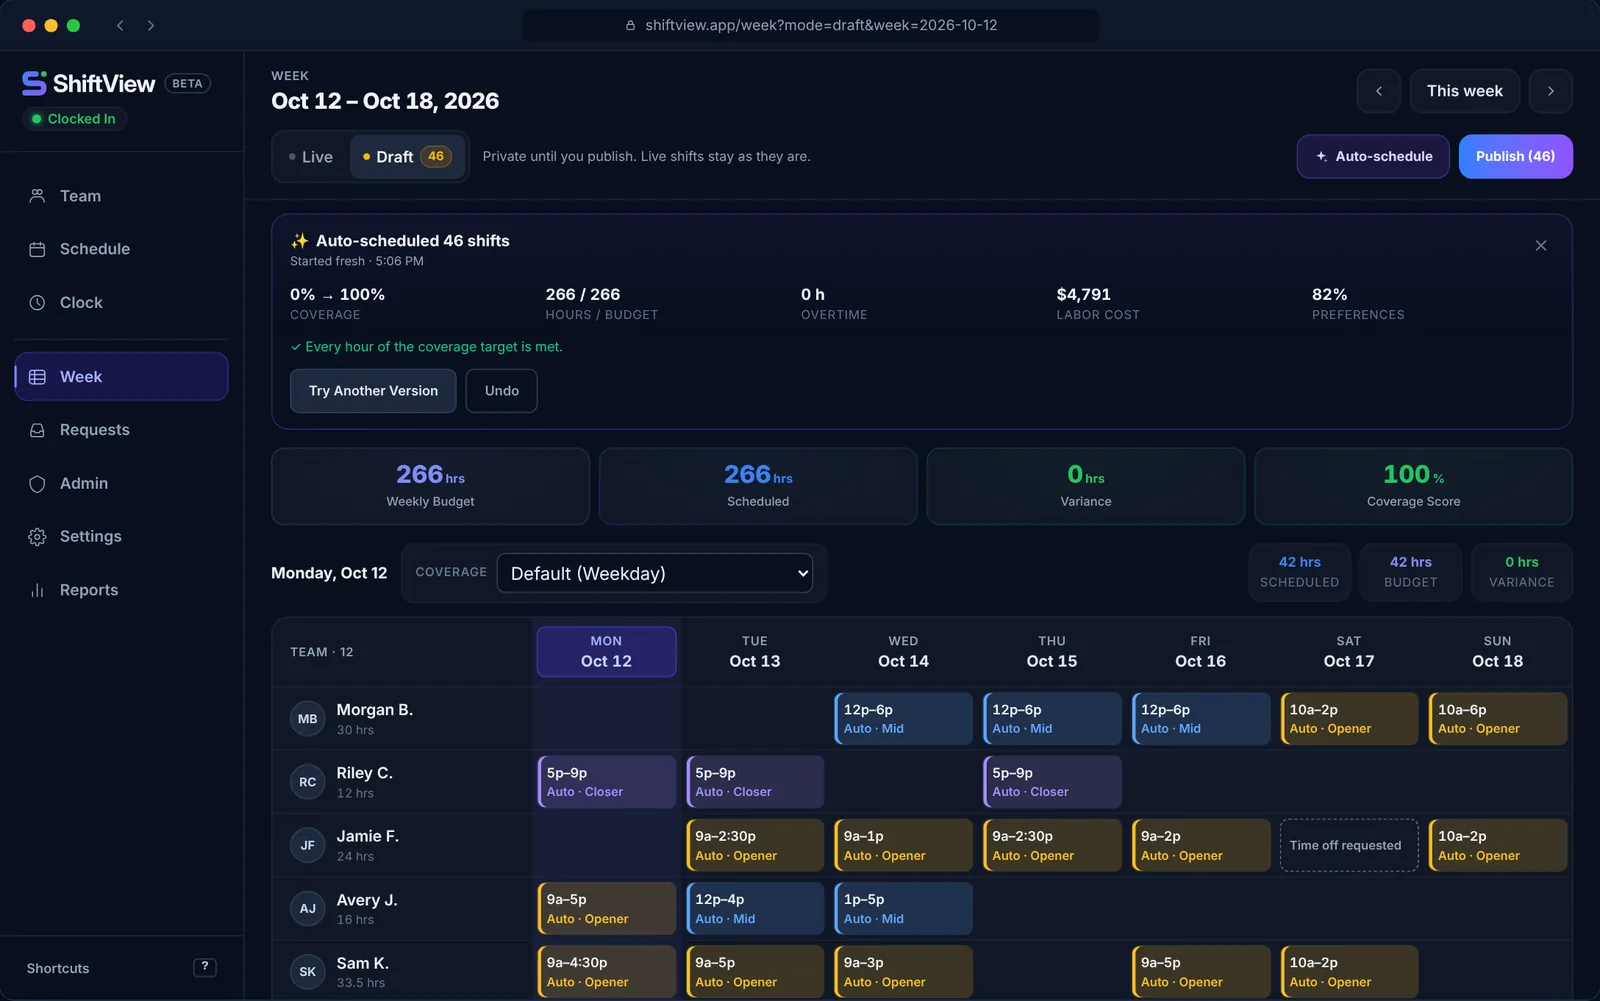Click the This week button

click(x=1465, y=91)
